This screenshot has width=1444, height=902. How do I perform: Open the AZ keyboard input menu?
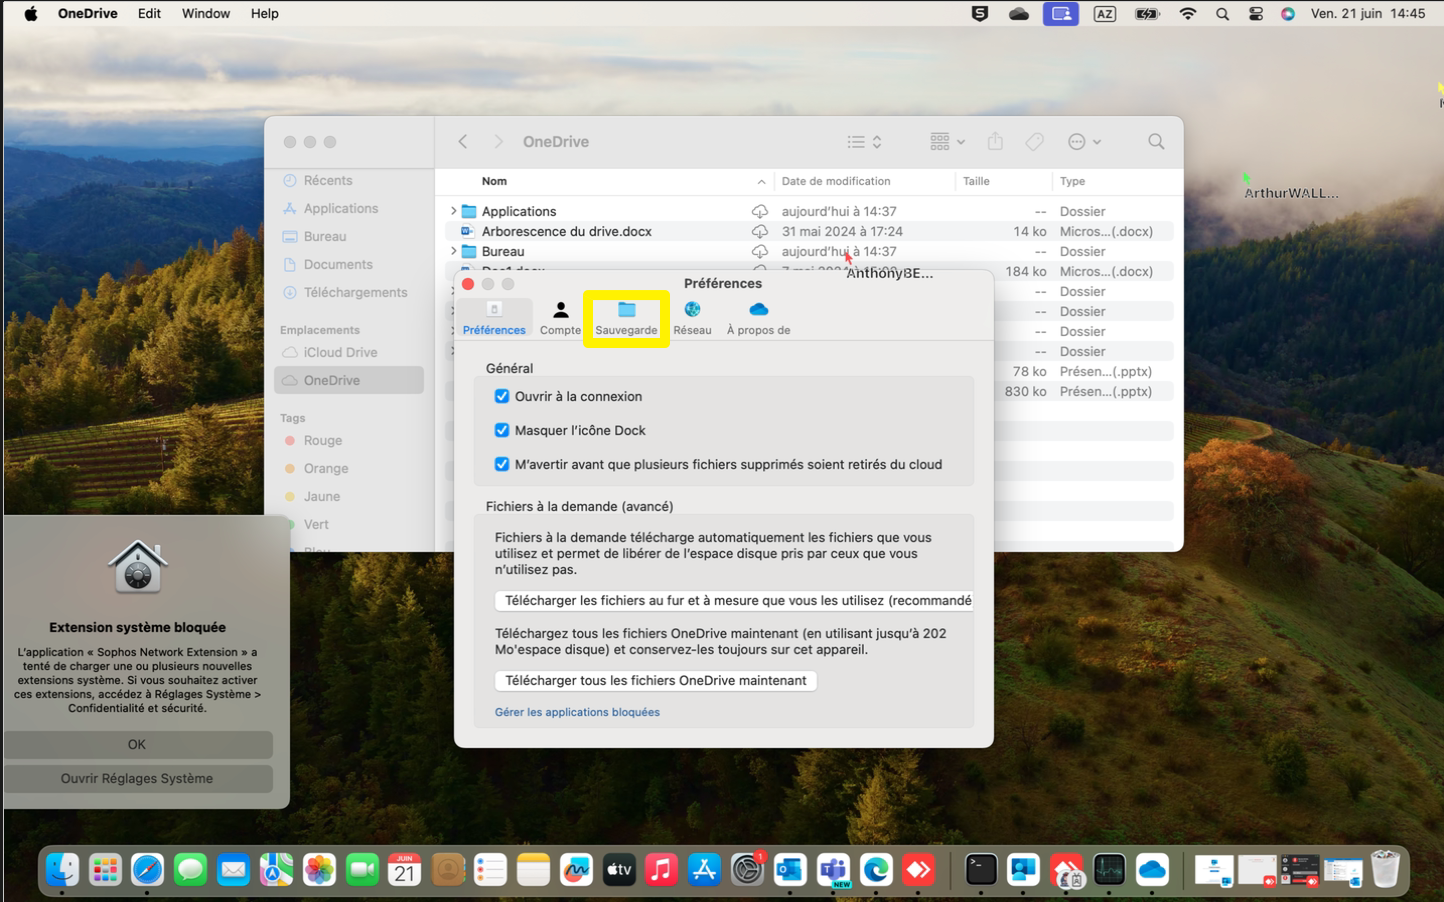point(1105,14)
